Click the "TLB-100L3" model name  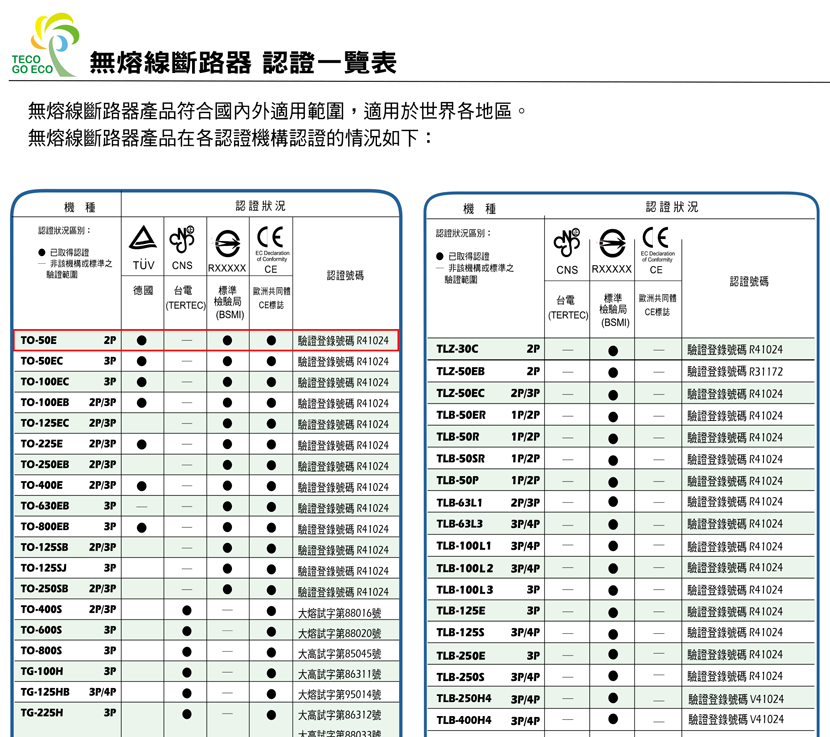465,589
